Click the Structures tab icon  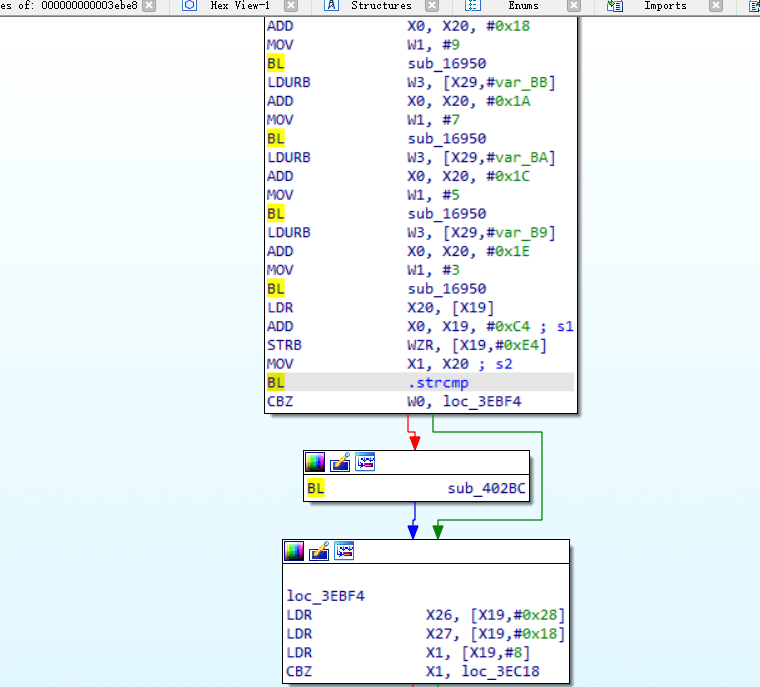coord(331,5)
